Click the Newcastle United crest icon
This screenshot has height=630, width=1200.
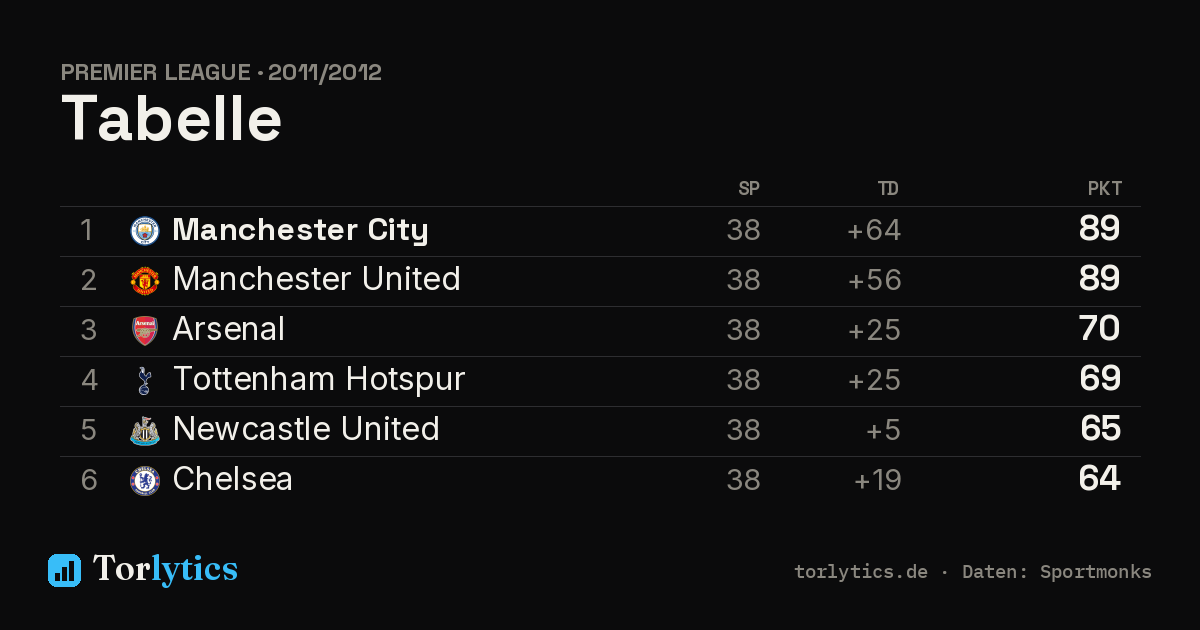click(x=145, y=431)
